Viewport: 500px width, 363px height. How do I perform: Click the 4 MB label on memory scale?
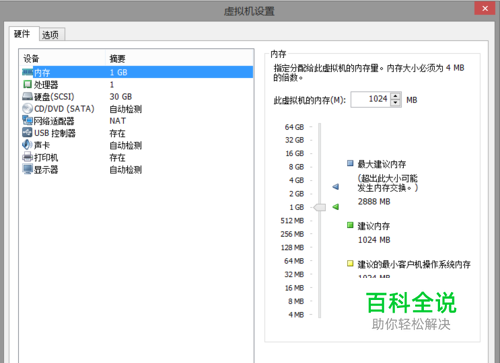pyautogui.click(x=296, y=315)
